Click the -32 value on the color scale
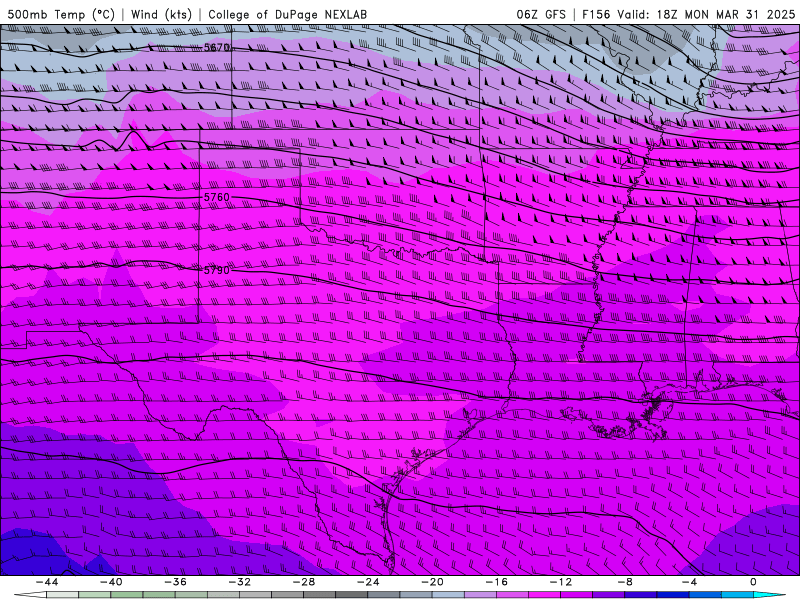The image size is (800, 600). (240, 582)
